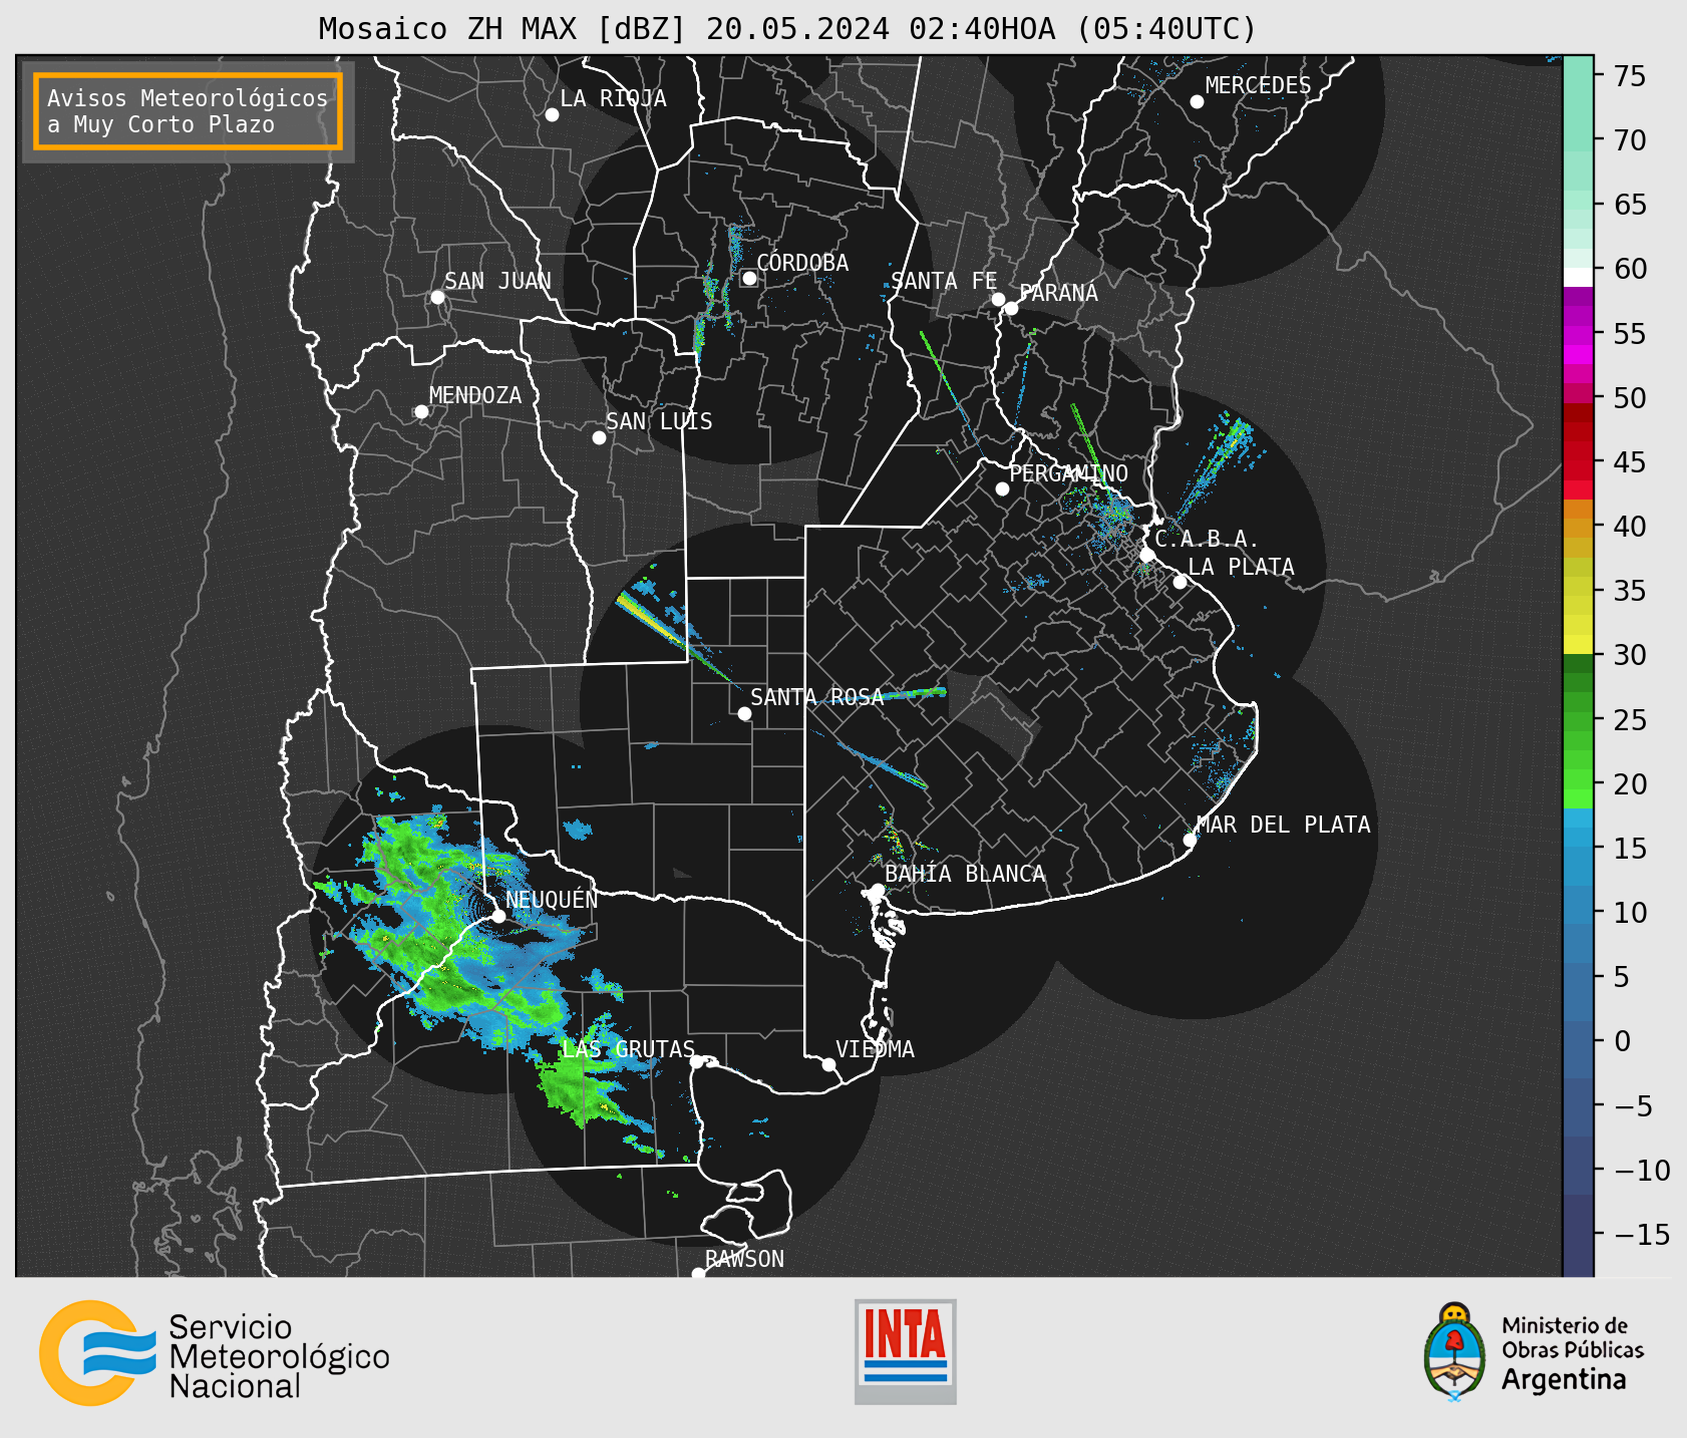Click the Servicio Meteorológico Nacional logo
The image size is (1687, 1438).
point(214,1353)
